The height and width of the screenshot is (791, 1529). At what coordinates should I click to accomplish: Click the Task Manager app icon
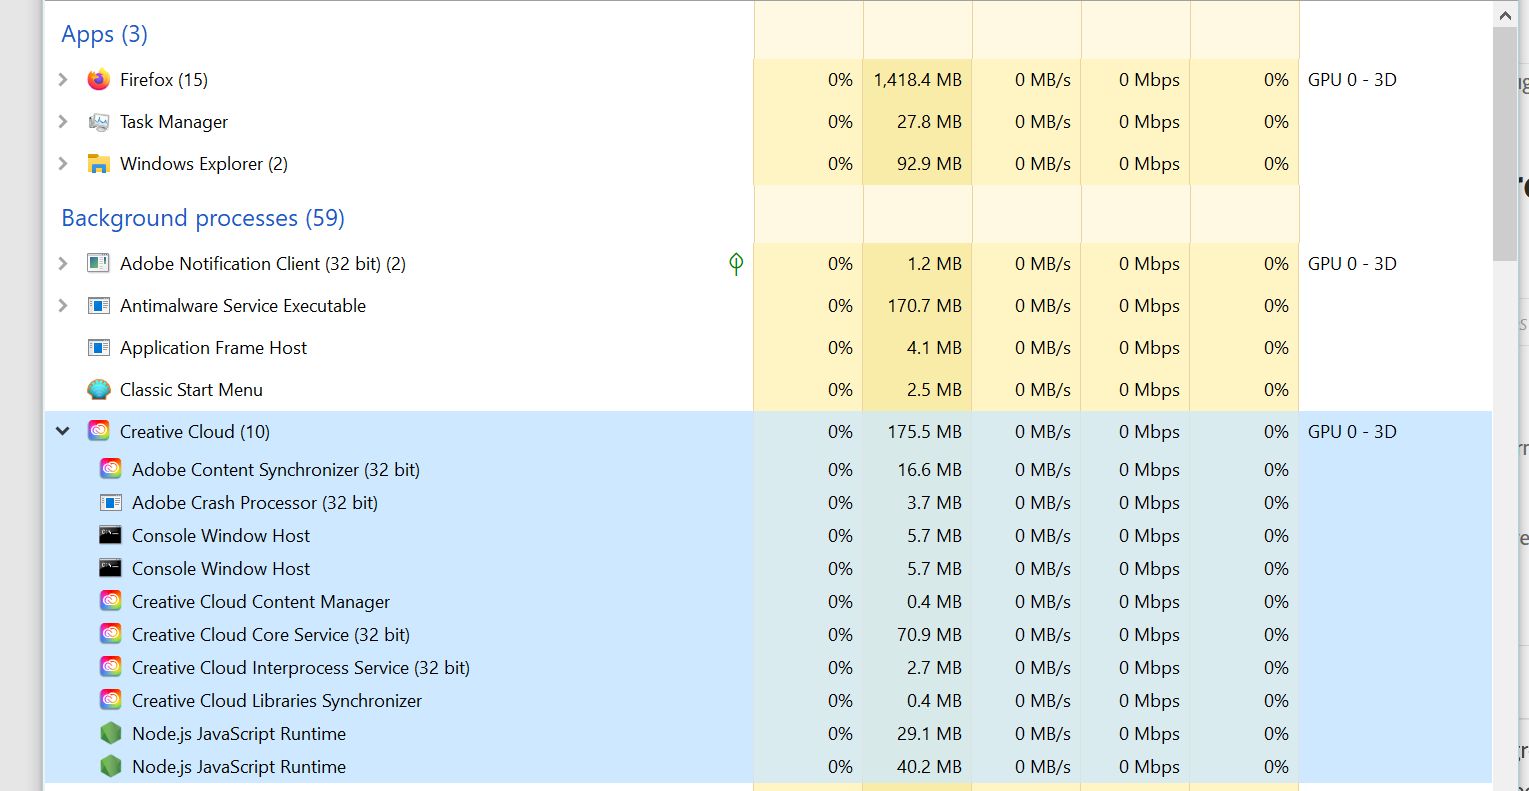pyautogui.click(x=99, y=121)
